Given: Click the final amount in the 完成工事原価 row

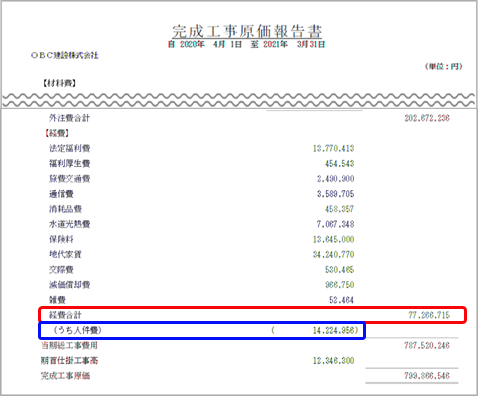Looking at the screenshot, I should 427,376.
